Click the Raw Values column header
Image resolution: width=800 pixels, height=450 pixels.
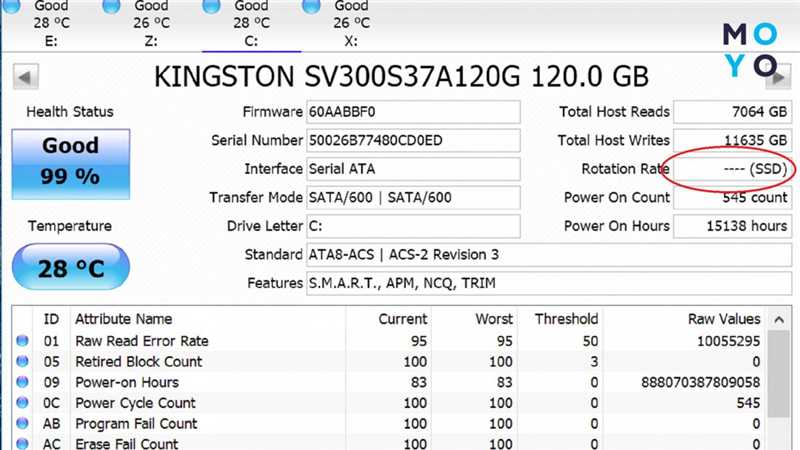[x=684, y=319]
